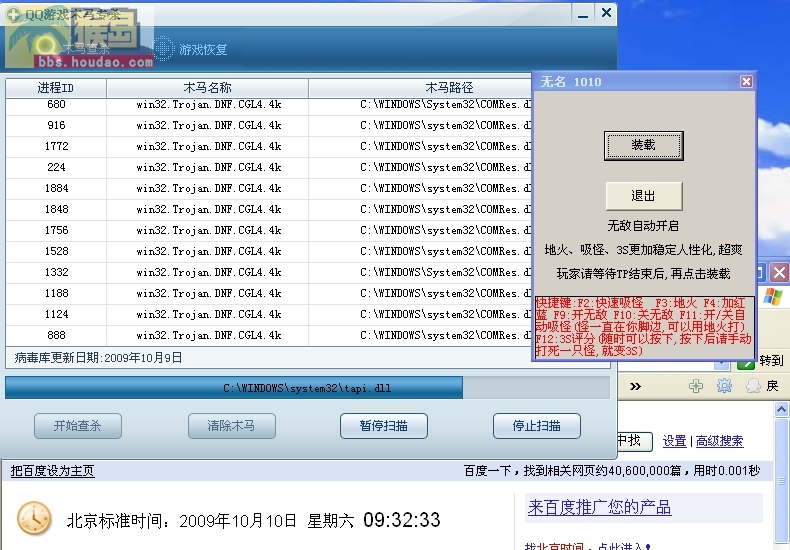Select process ID 1772 row

(268, 147)
